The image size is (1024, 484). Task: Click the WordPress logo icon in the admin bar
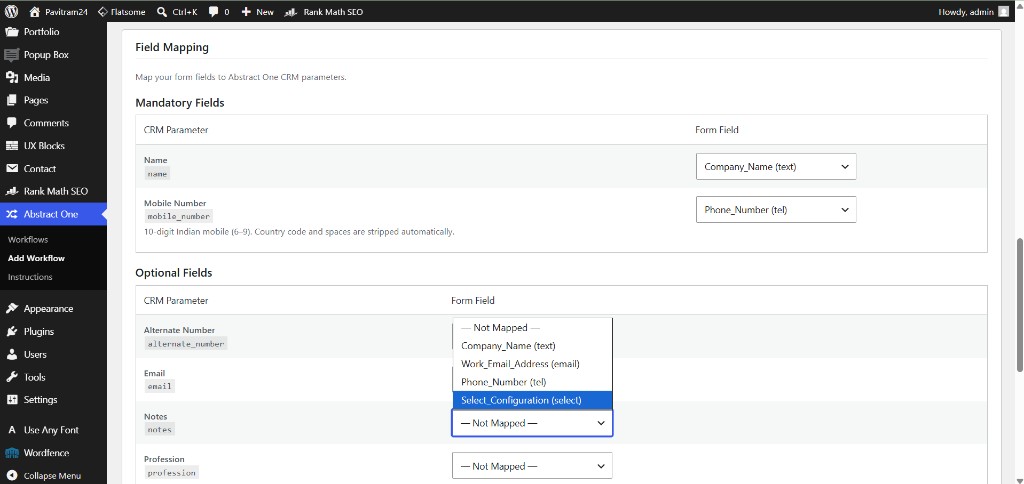[11, 12]
